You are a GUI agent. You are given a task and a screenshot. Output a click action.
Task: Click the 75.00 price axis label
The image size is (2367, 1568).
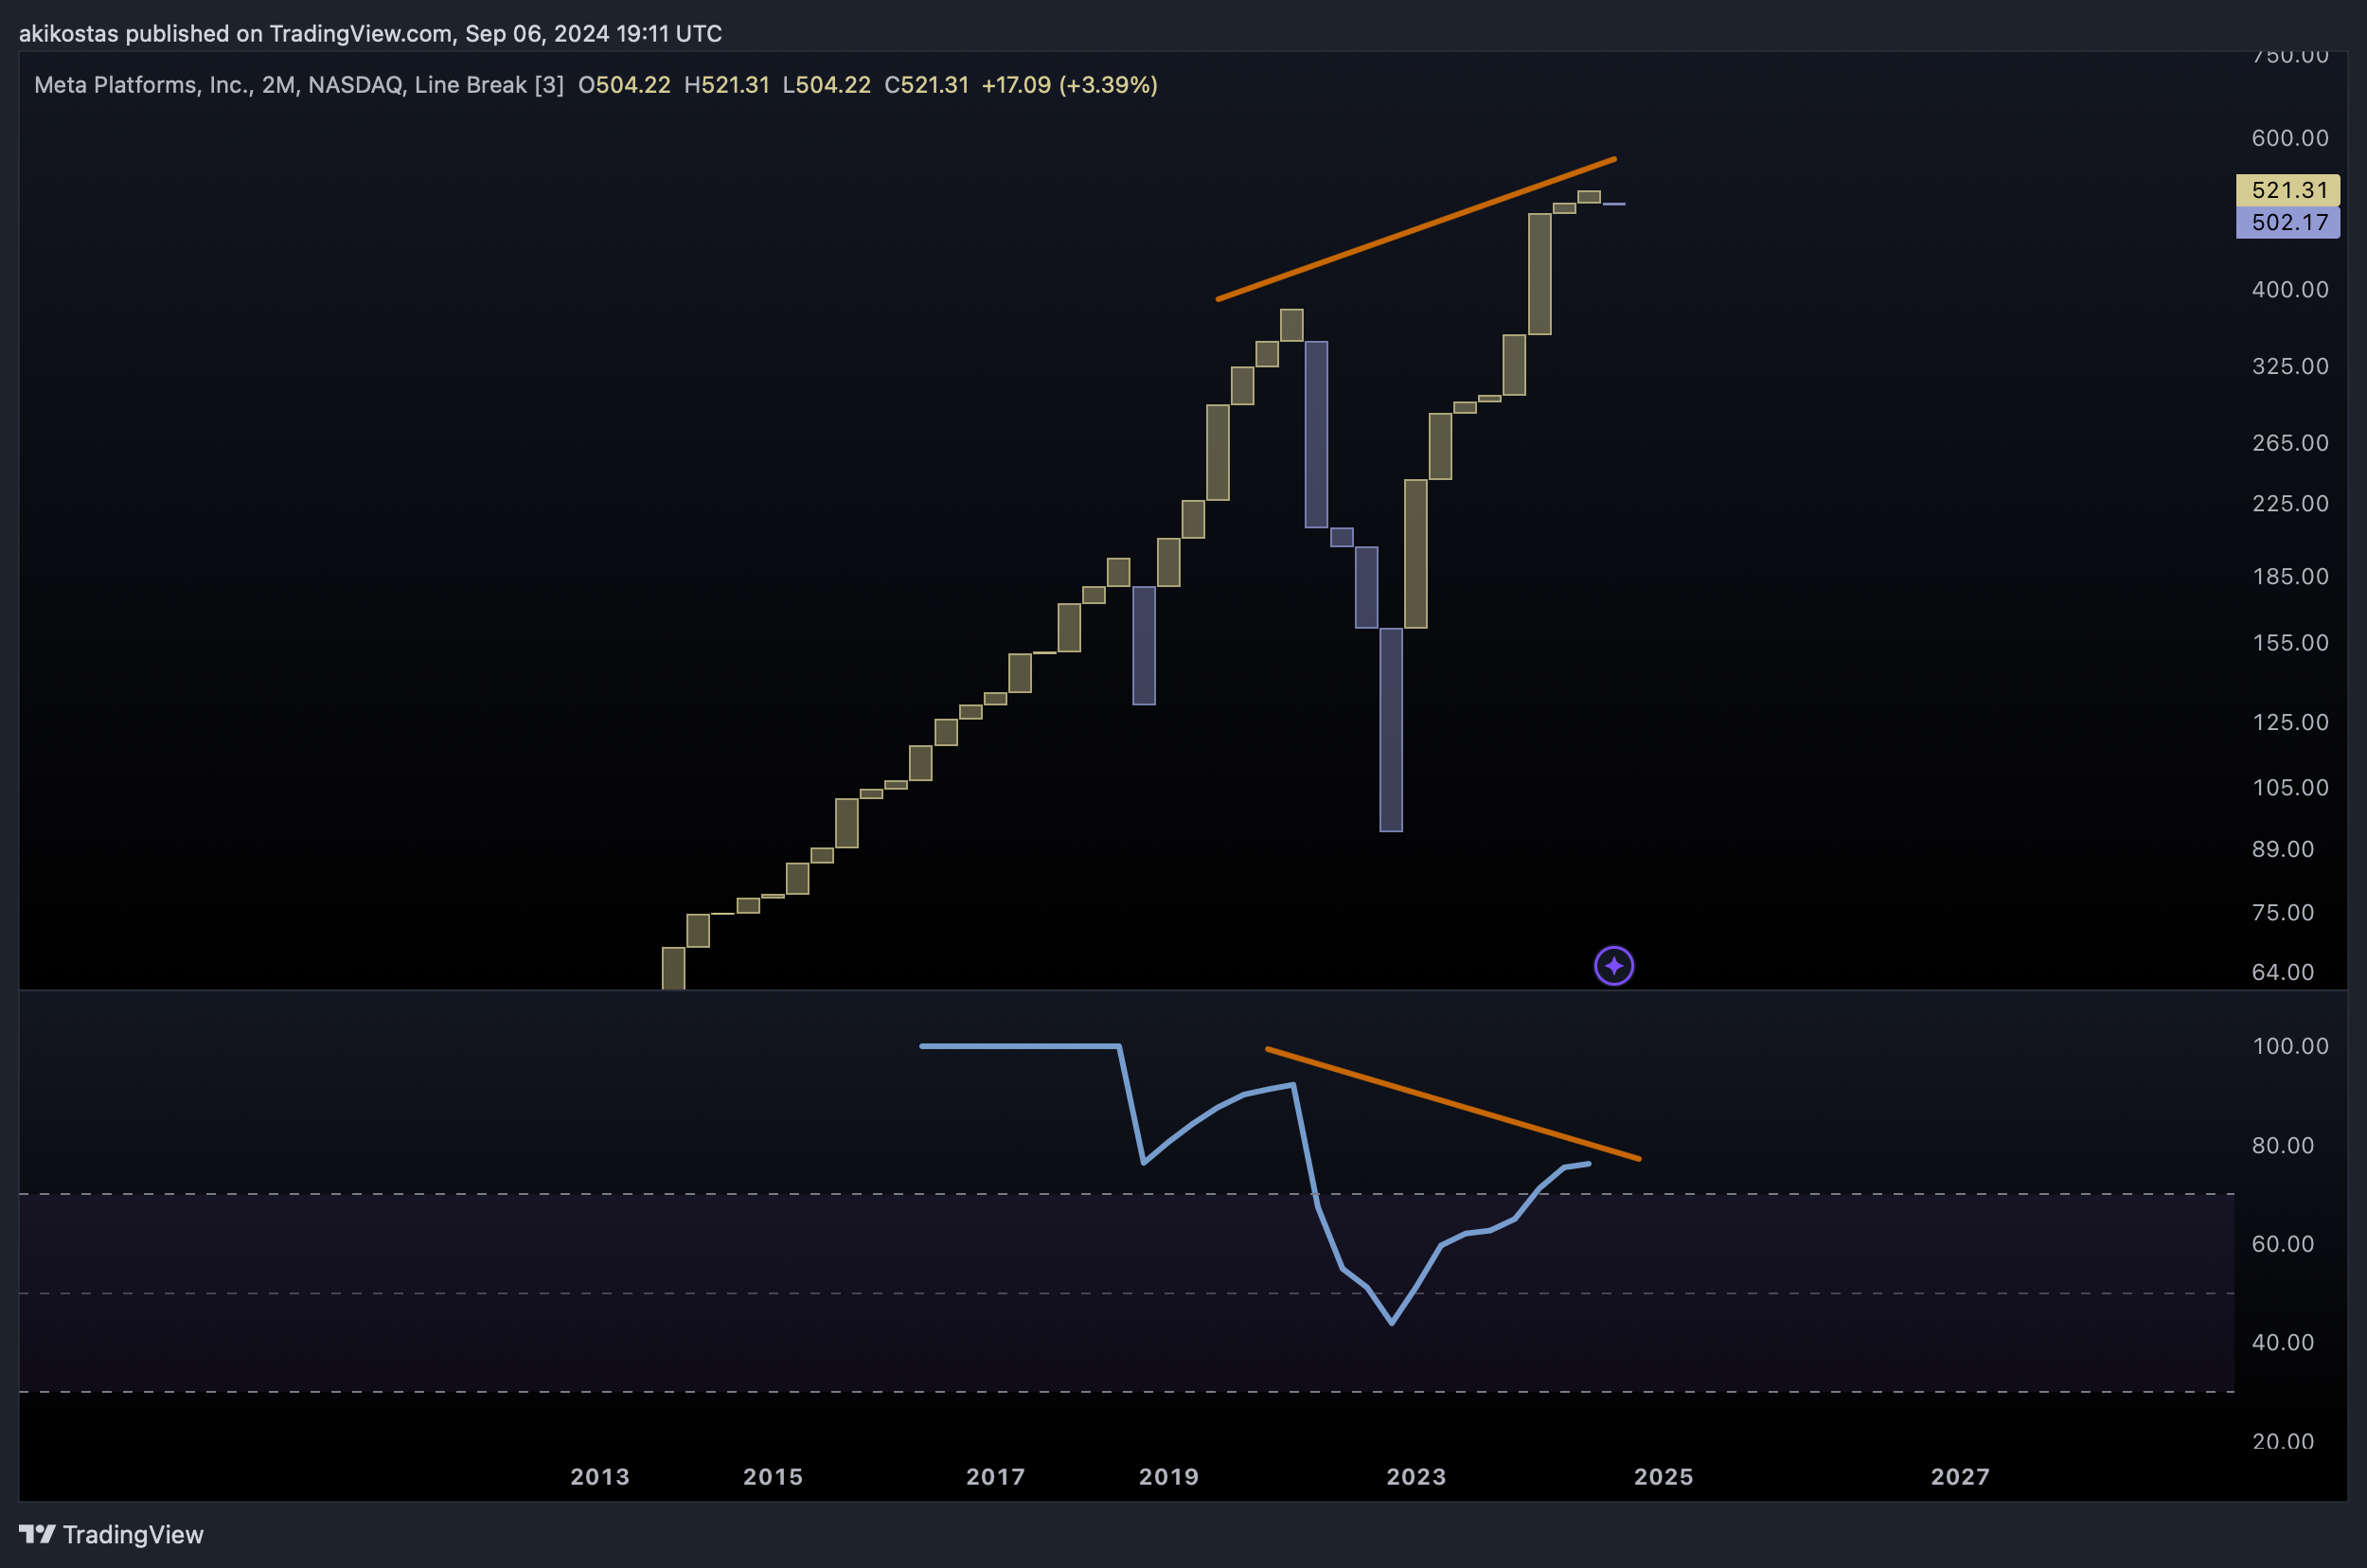(x=2283, y=912)
